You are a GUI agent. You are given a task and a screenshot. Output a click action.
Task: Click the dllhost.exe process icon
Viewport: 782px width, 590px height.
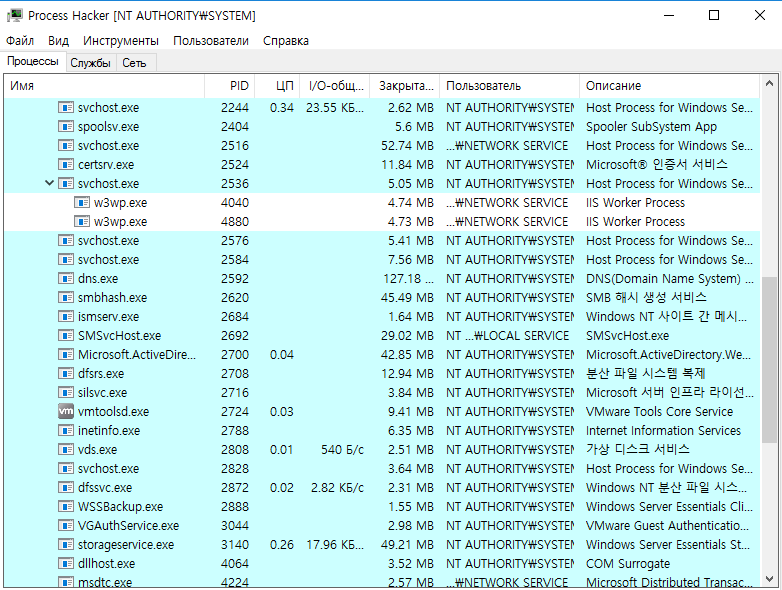66,564
